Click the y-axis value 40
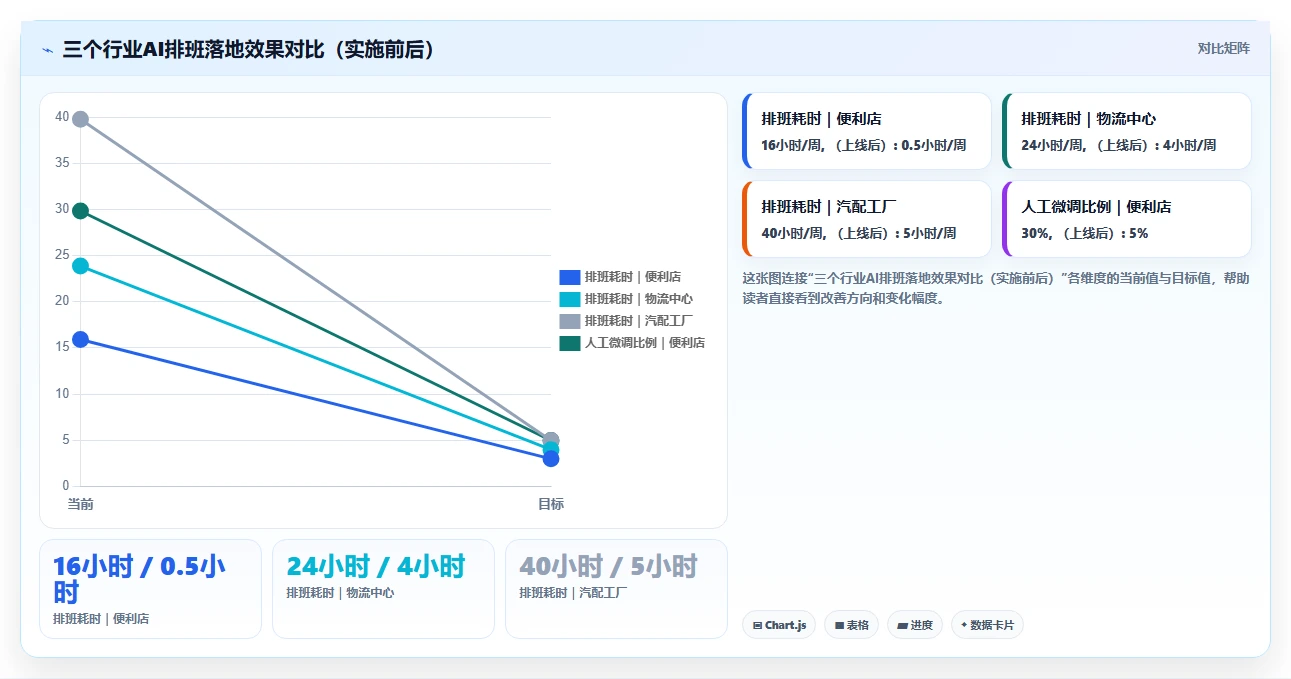The image size is (1291, 679). point(62,117)
